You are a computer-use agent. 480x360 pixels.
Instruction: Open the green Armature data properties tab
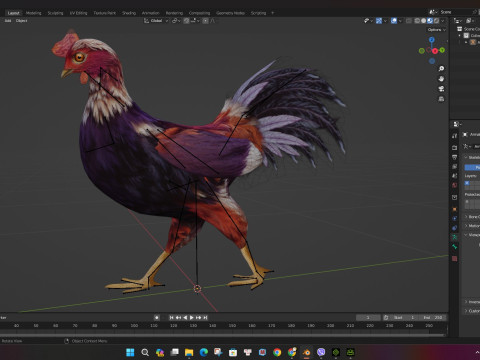(454, 237)
